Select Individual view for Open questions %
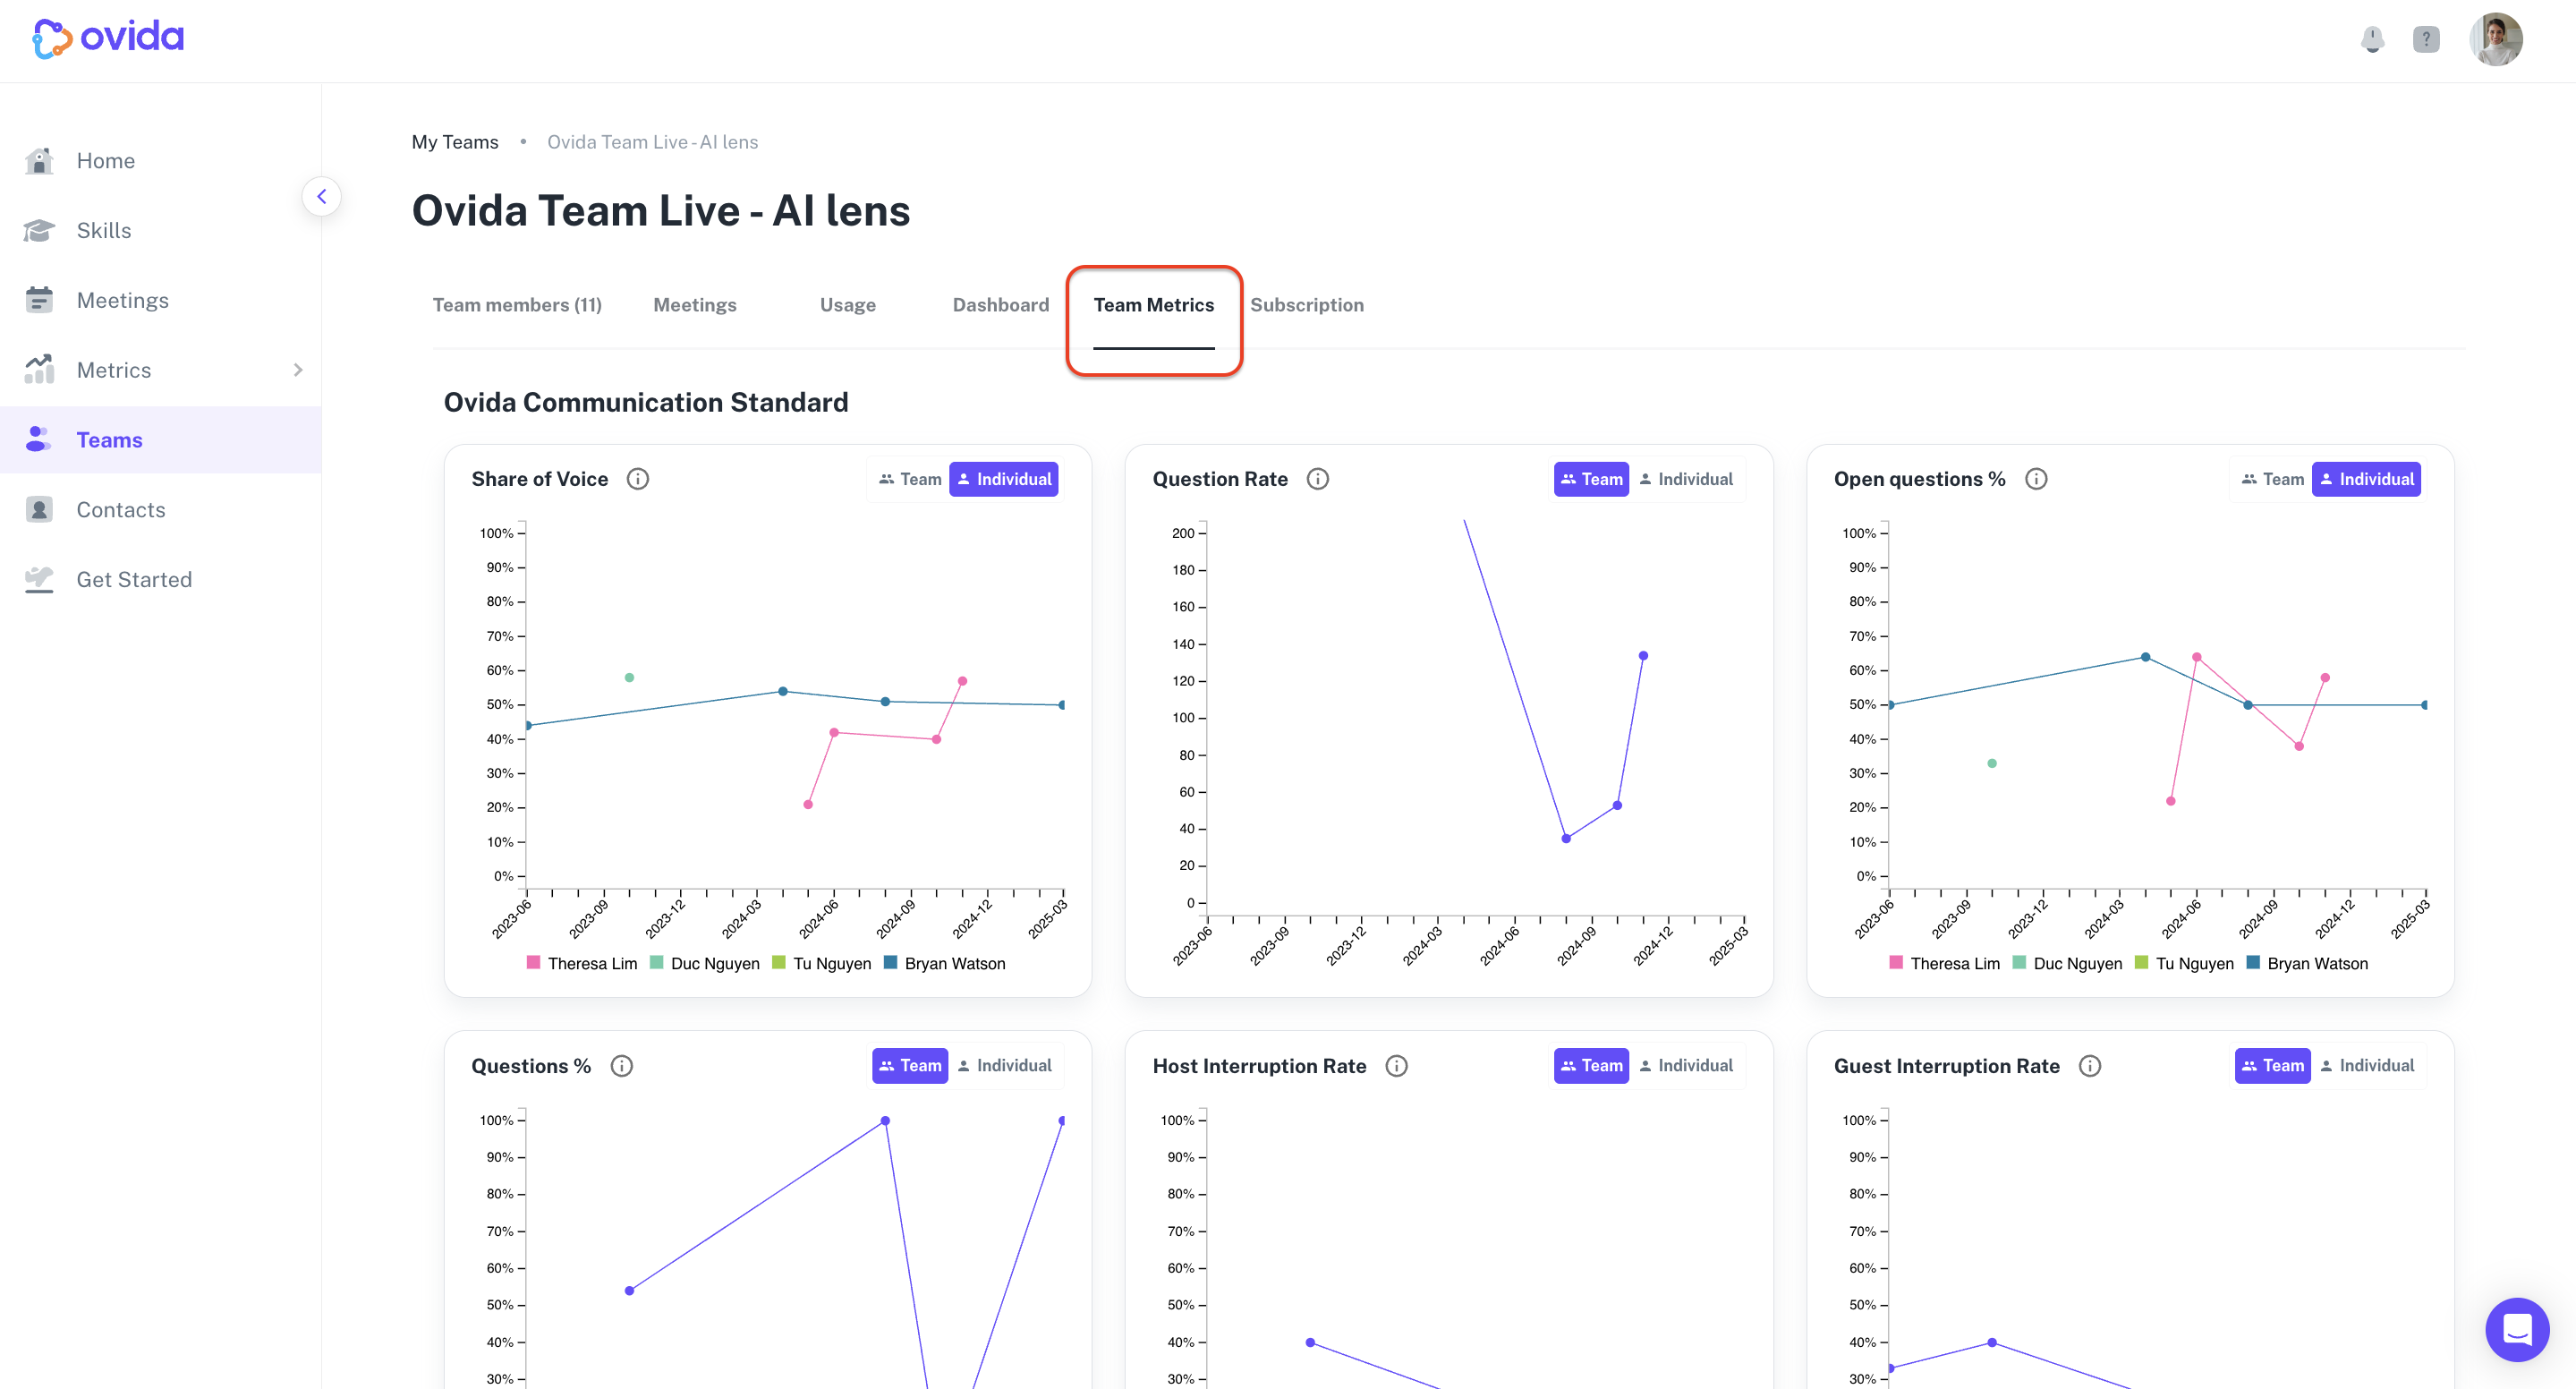2576x1389 pixels. pyautogui.click(x=2367, y=479)
